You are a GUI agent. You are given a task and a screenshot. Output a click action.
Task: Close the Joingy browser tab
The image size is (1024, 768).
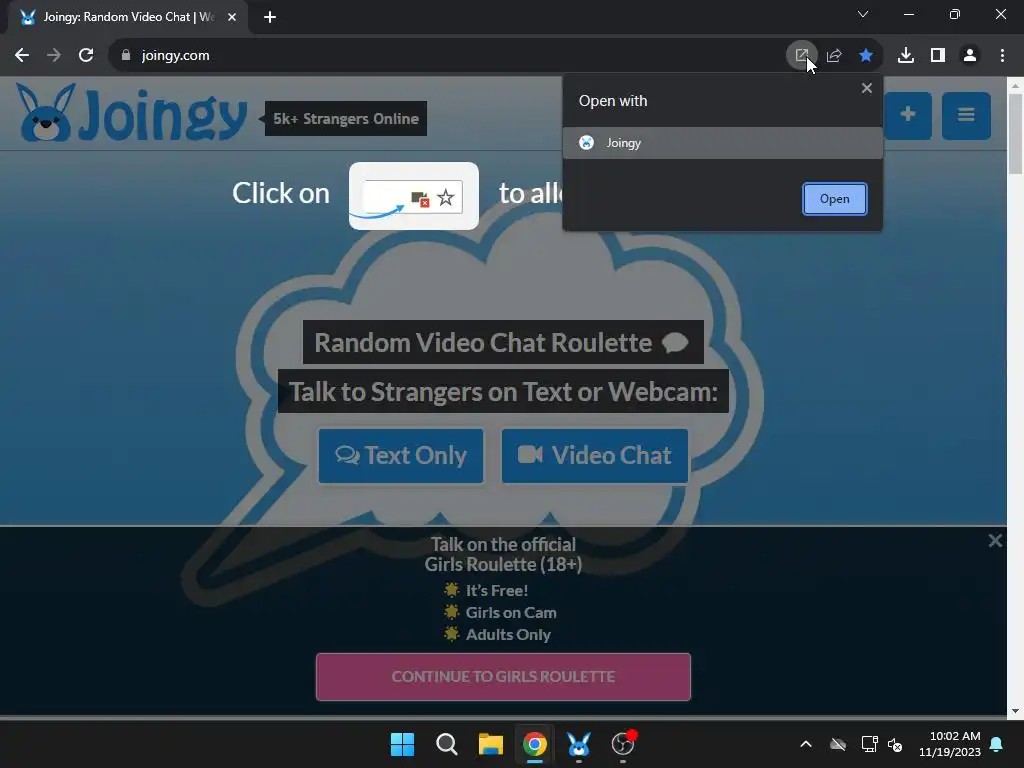(232, 17)
